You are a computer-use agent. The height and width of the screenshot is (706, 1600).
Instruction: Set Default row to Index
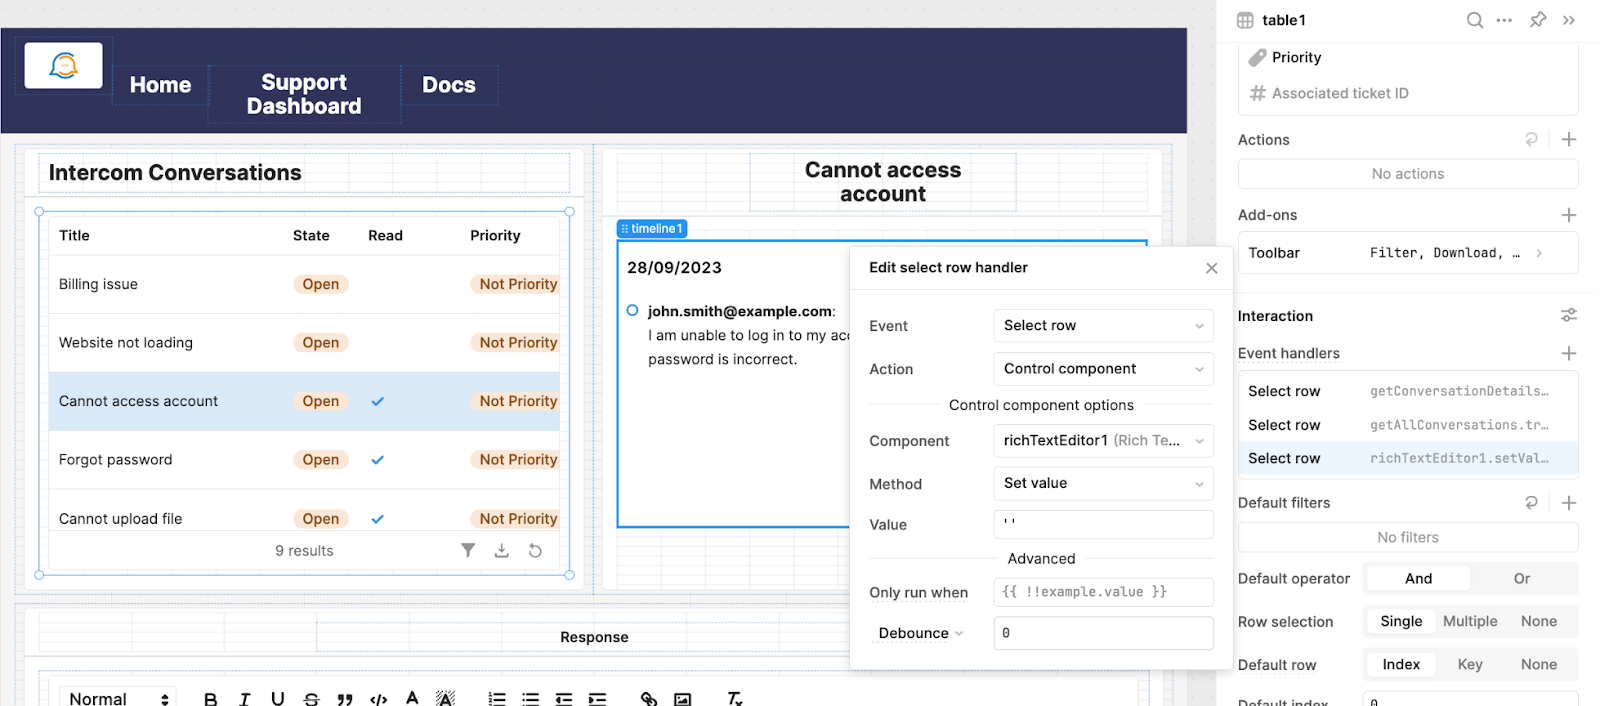1401,664
